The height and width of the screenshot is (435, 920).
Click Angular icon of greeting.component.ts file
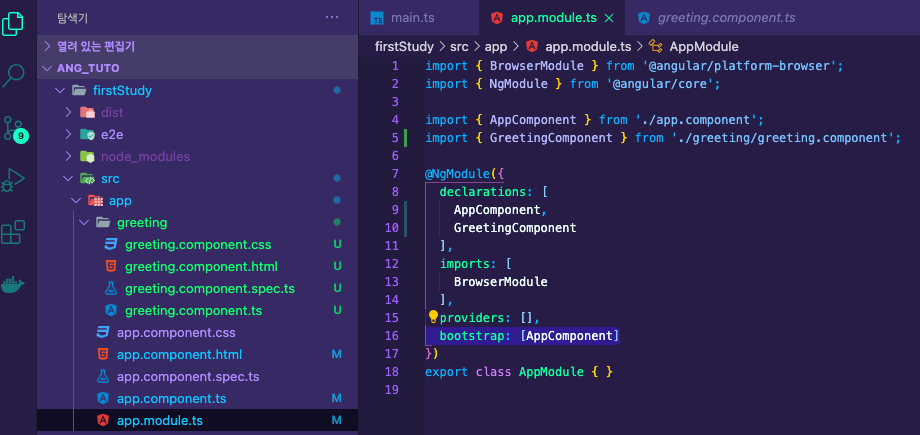[110, 310]
